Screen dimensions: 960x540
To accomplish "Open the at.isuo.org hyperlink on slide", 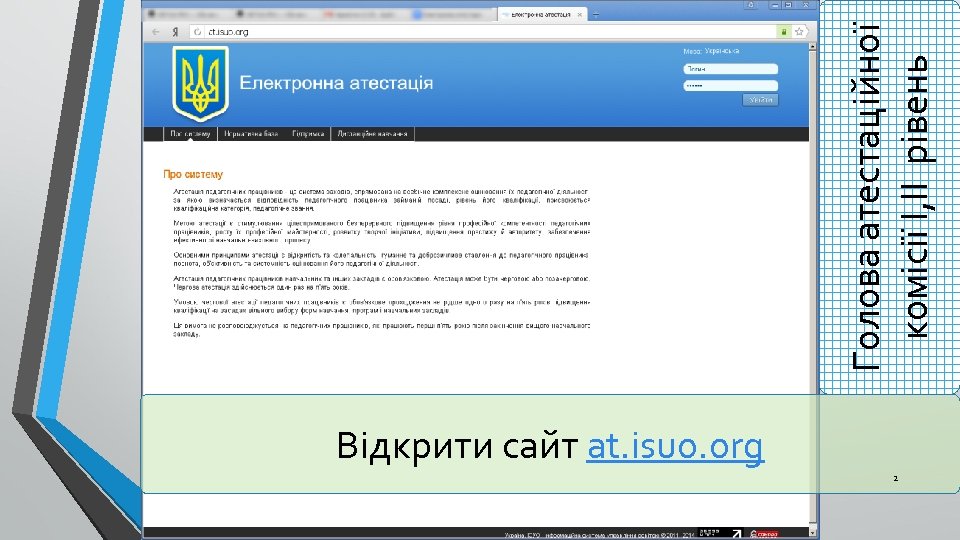I will [675, 446].
